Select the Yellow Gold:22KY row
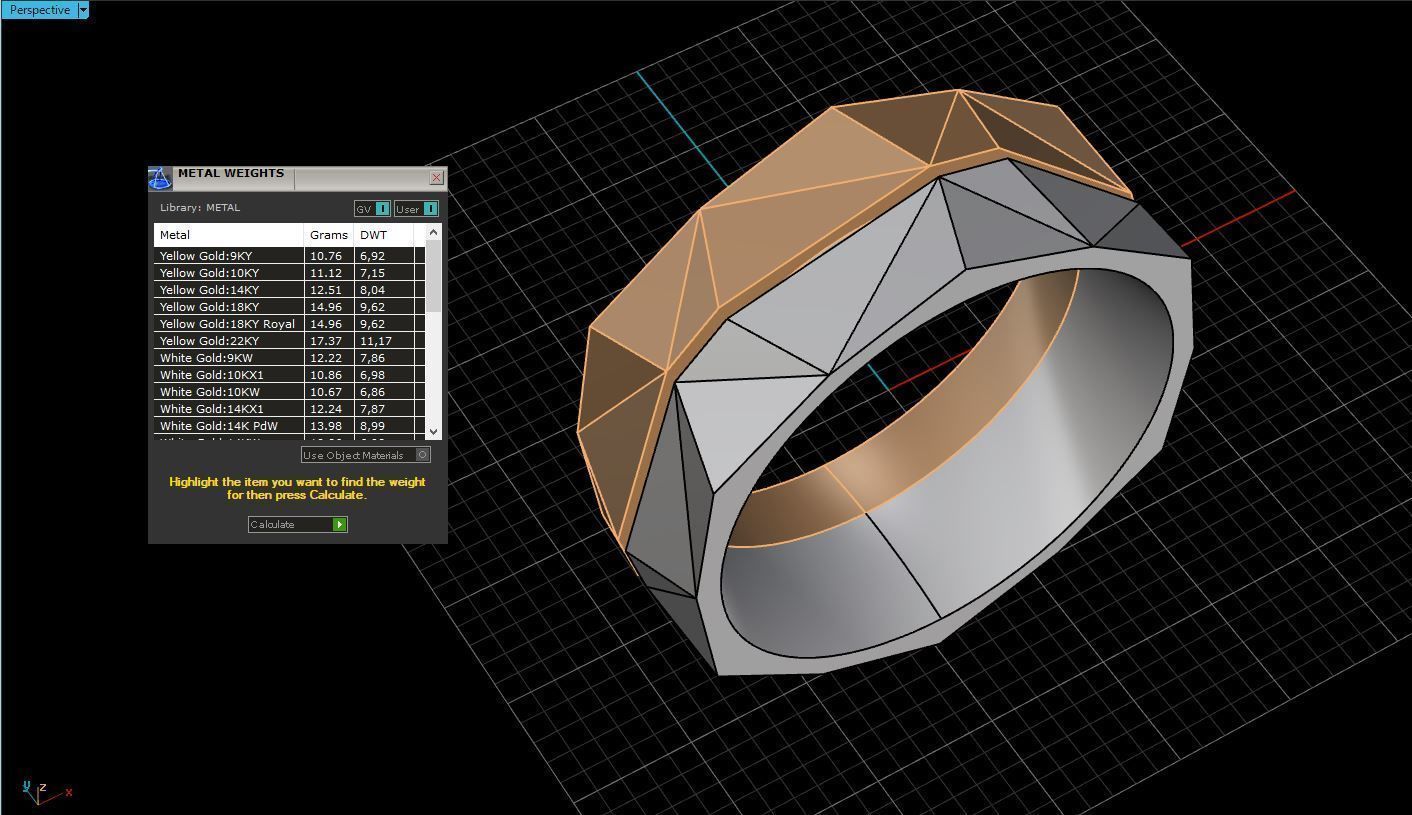The height and width of the screenshot is (815, 1412). (x=289, y=341)
